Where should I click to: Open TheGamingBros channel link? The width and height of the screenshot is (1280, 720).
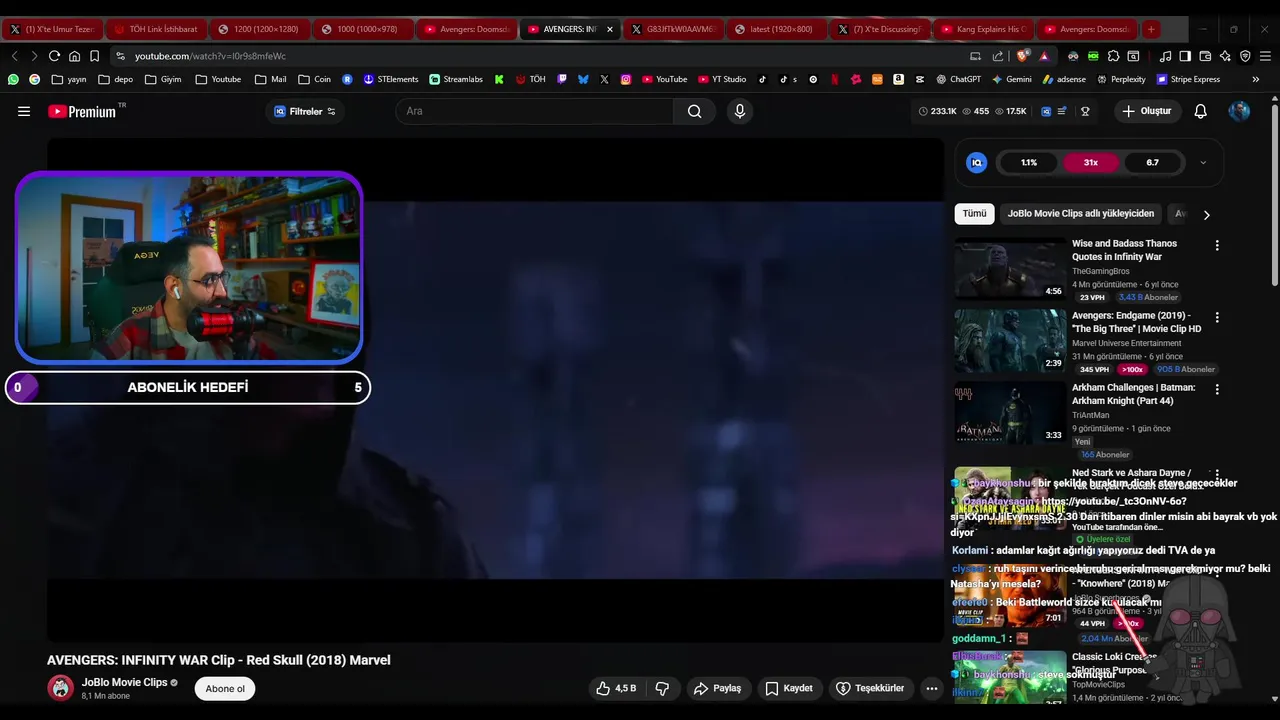(x=1101, y=271)
